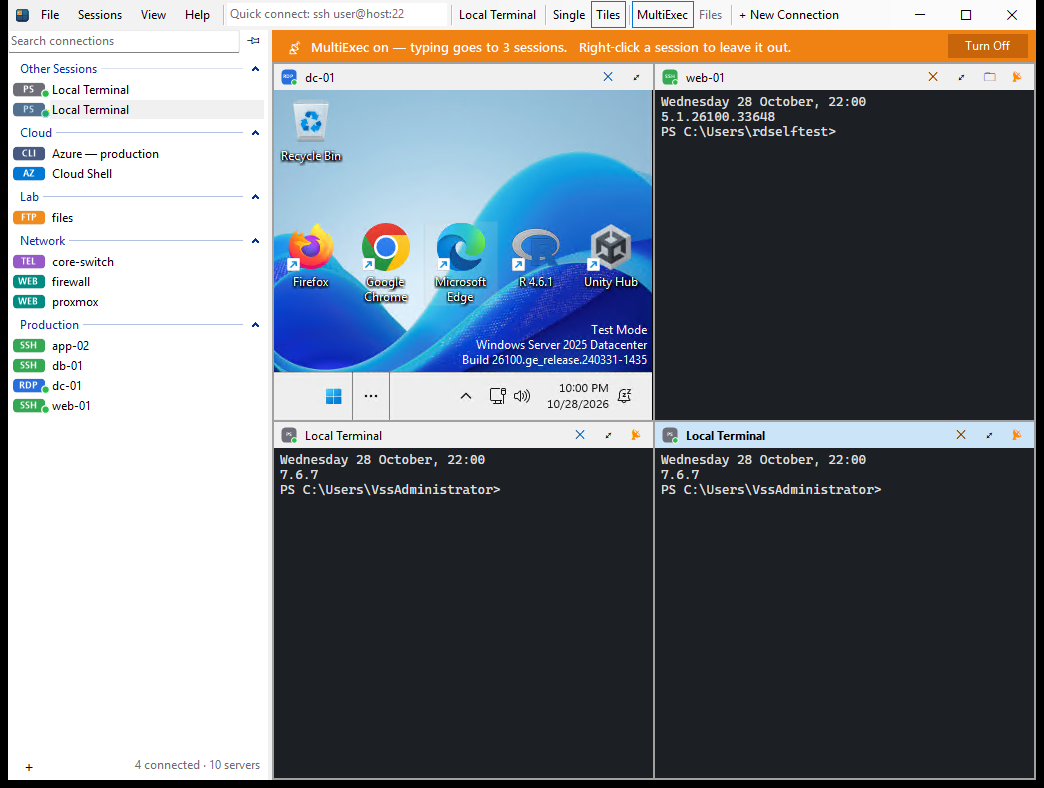Open the notification bell in dc-01 taskbar
This screenshot has width=1044, height=788.
pos(625,397)
